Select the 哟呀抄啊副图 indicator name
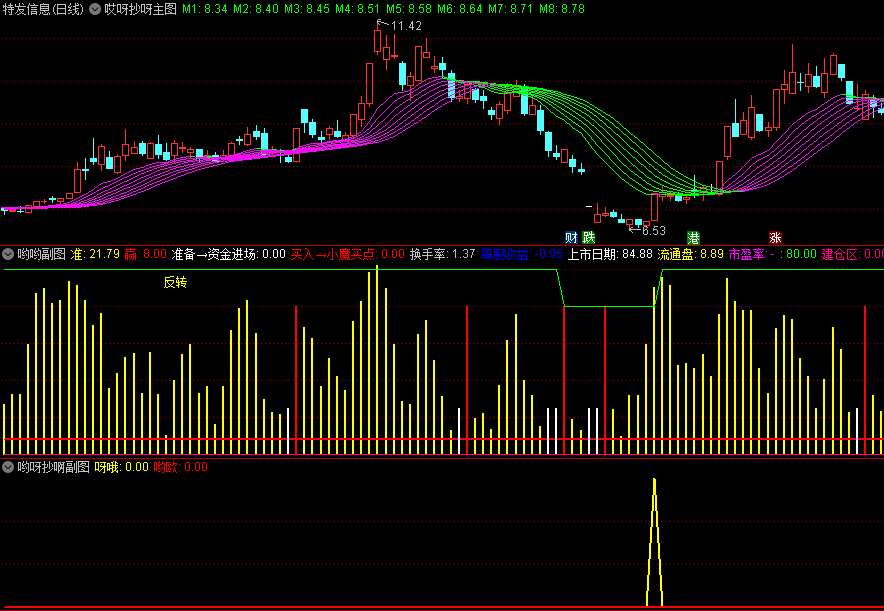Screen dimensions: 884x611 click(x=54, y=467)
